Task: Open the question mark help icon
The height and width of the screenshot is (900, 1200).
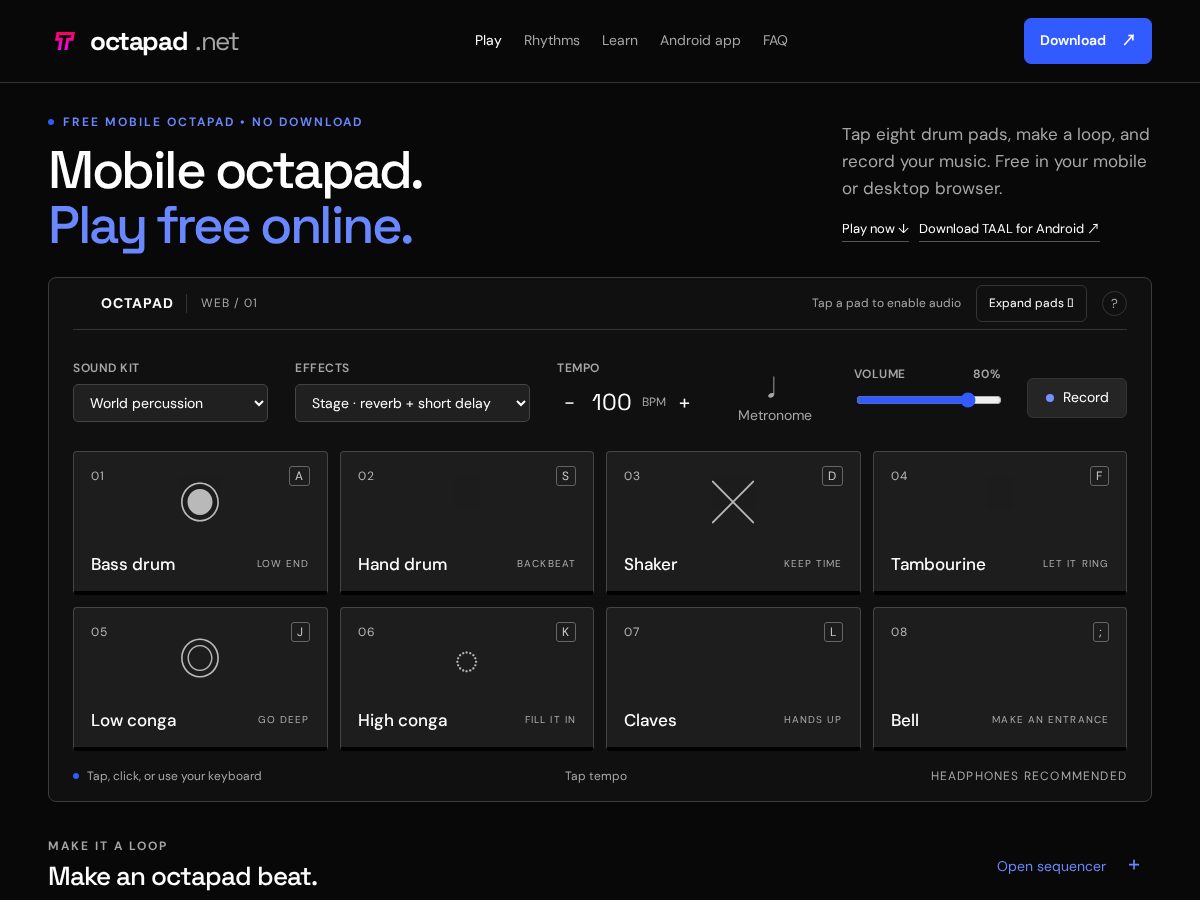Action: coord(1114,303)
